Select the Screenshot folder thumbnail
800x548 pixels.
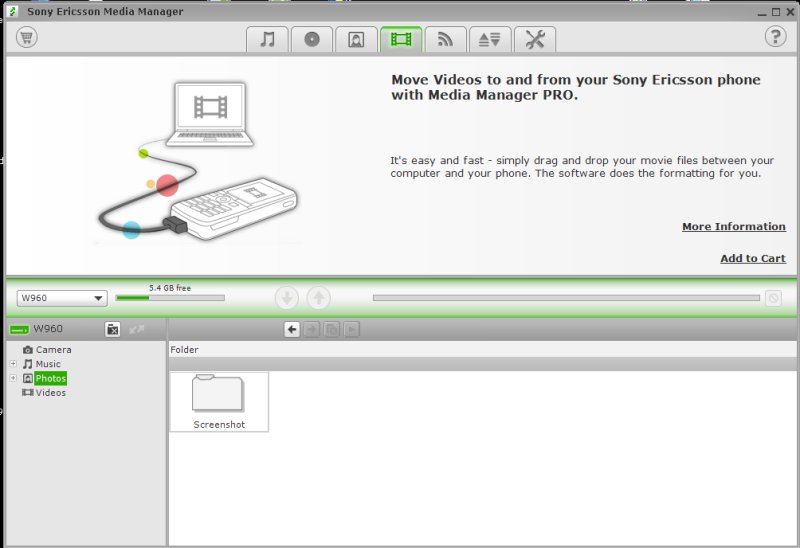[x=219, y=402]
